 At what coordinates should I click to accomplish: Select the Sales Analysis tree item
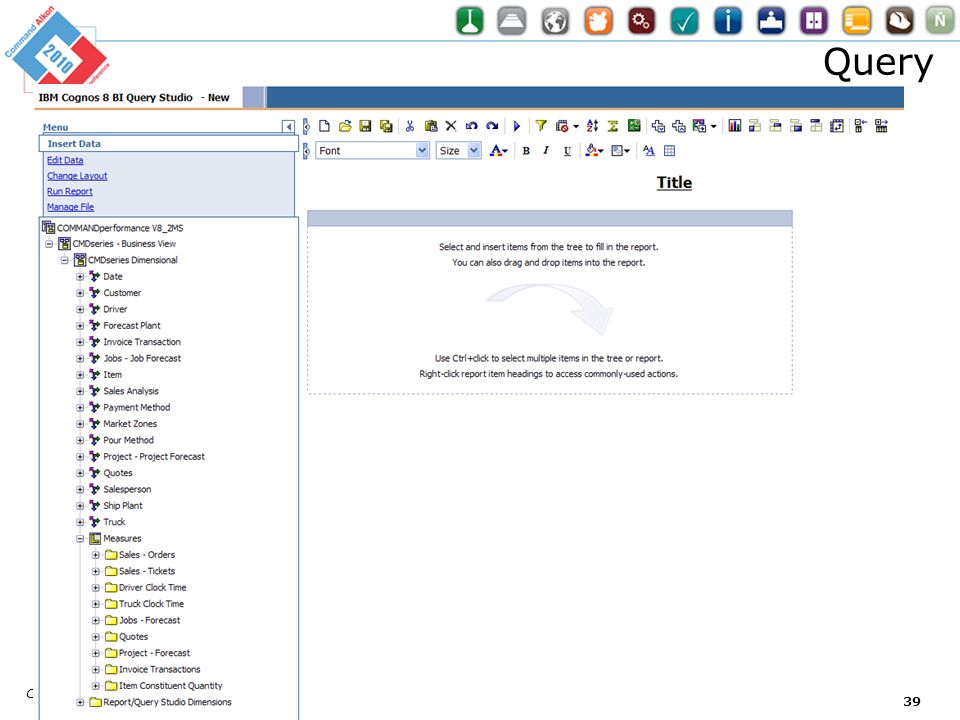(x=130, y=391)
